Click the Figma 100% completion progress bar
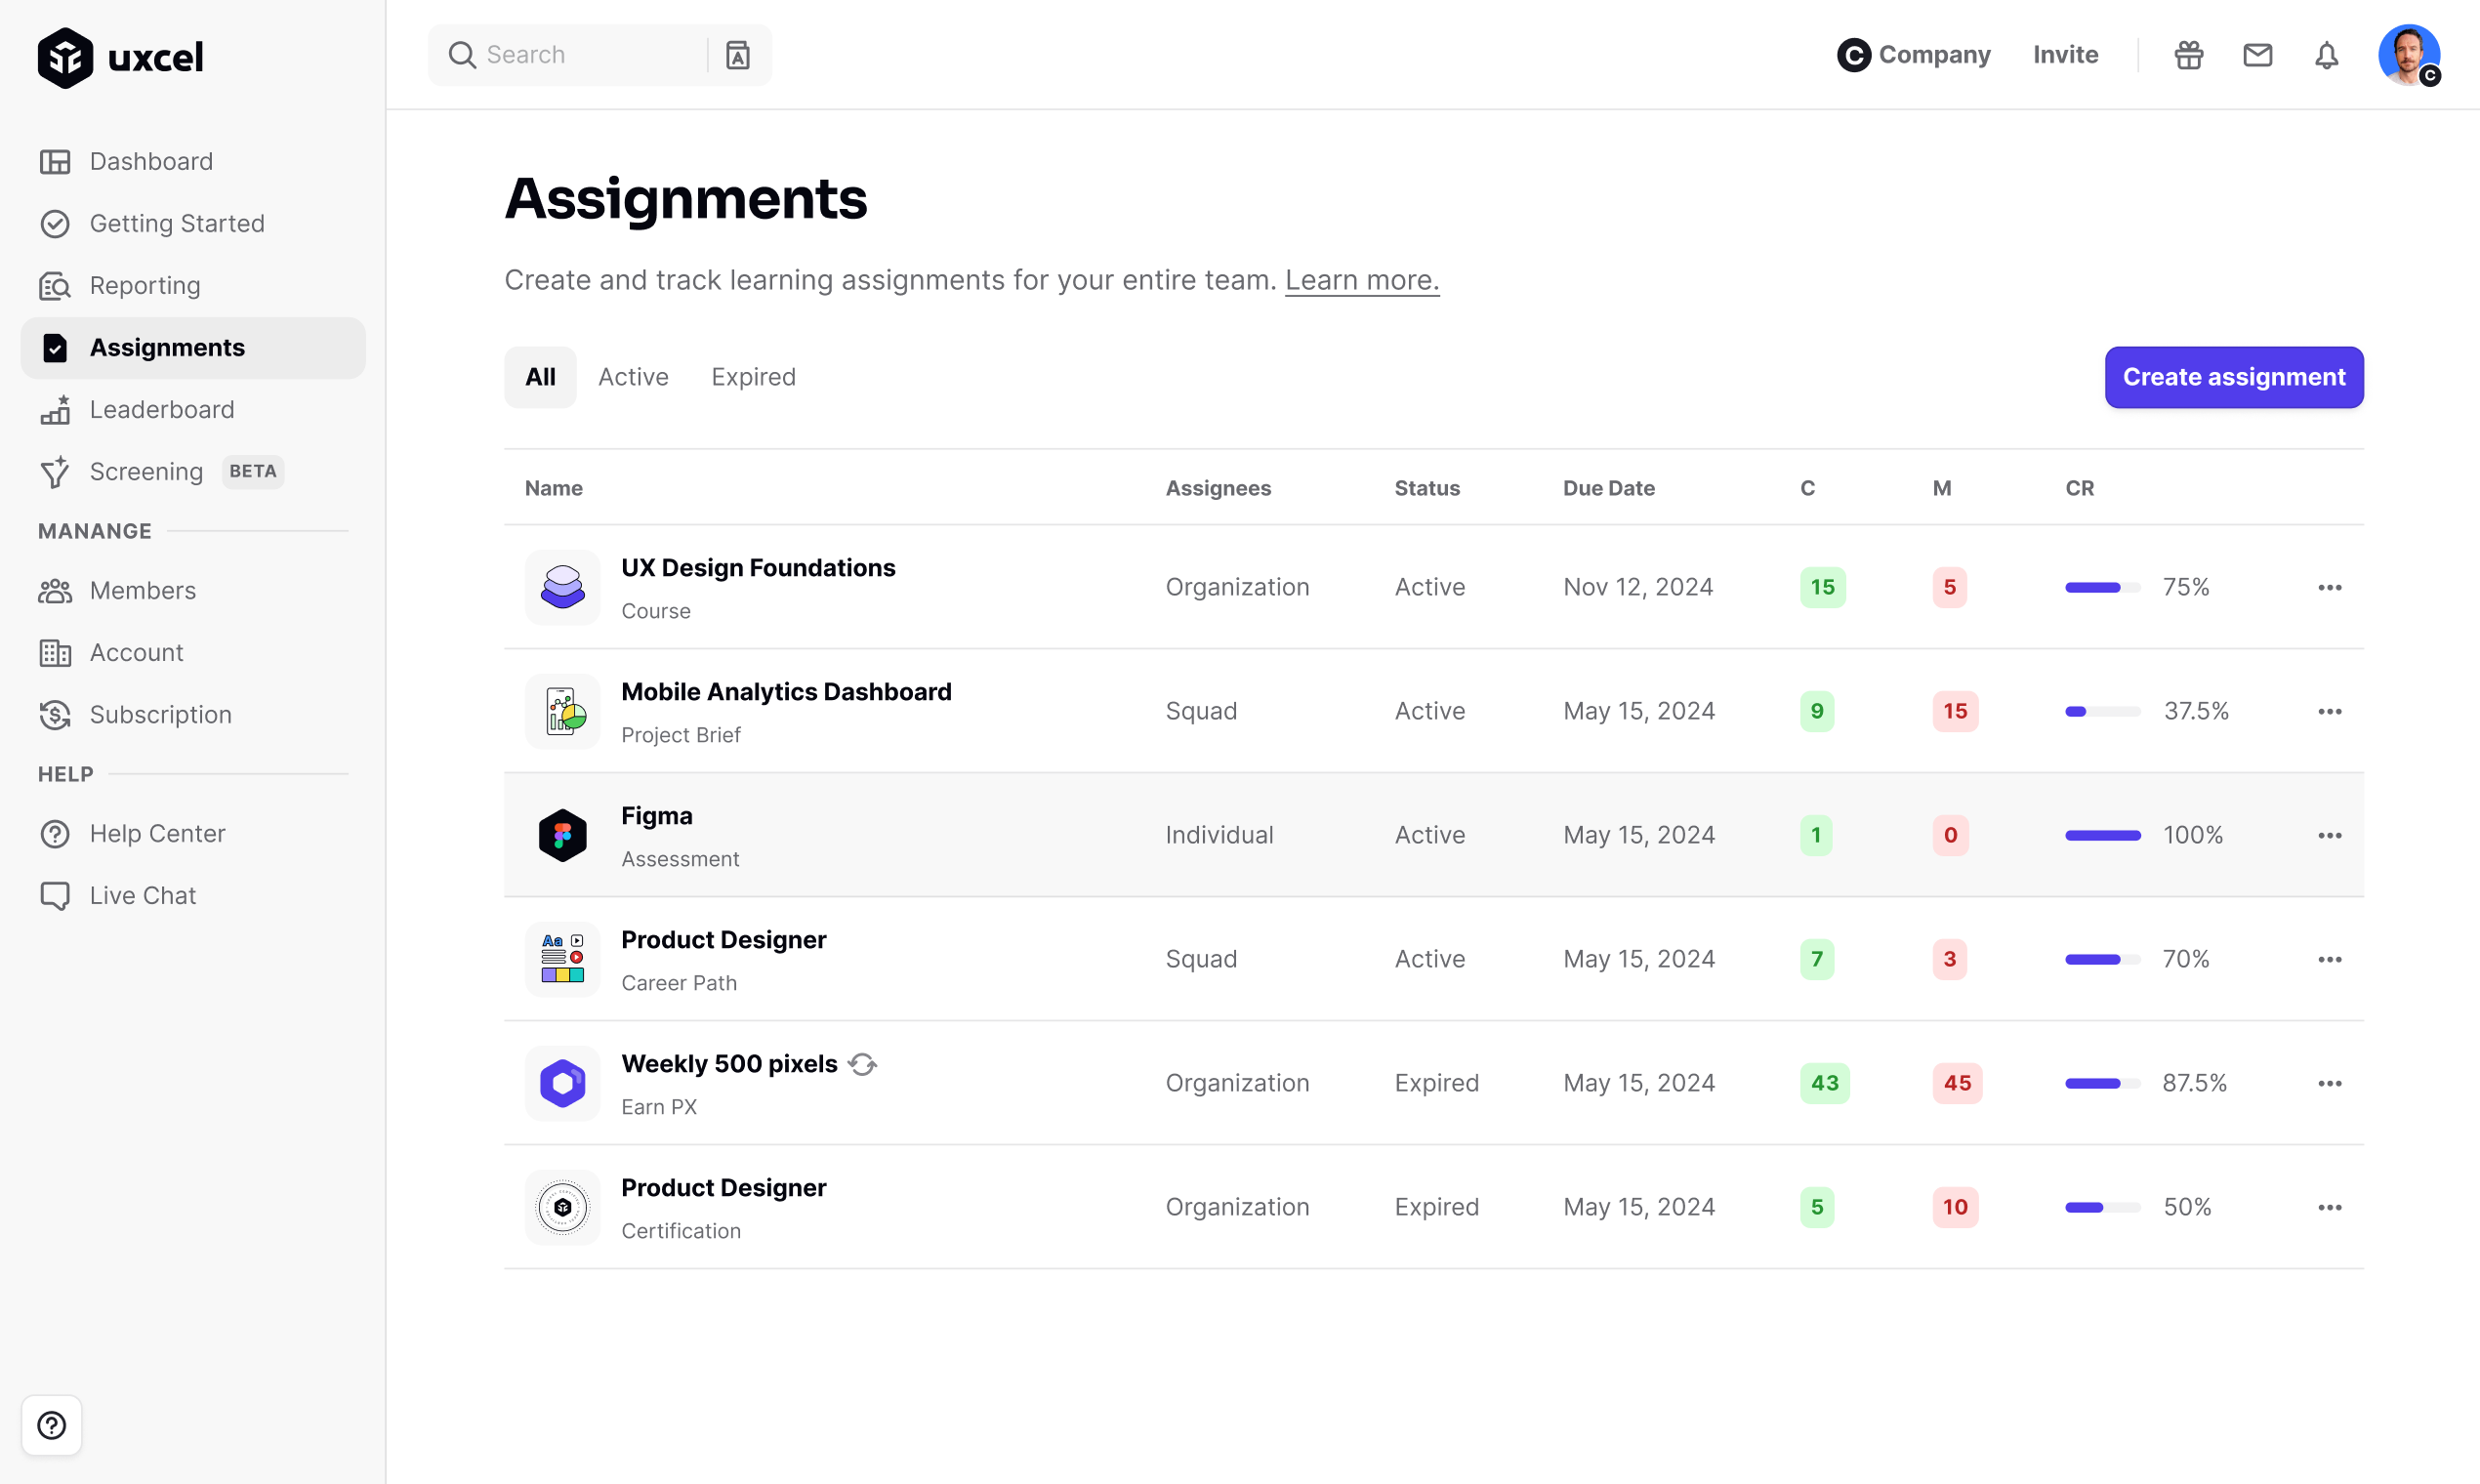 tap(2102, 835)
